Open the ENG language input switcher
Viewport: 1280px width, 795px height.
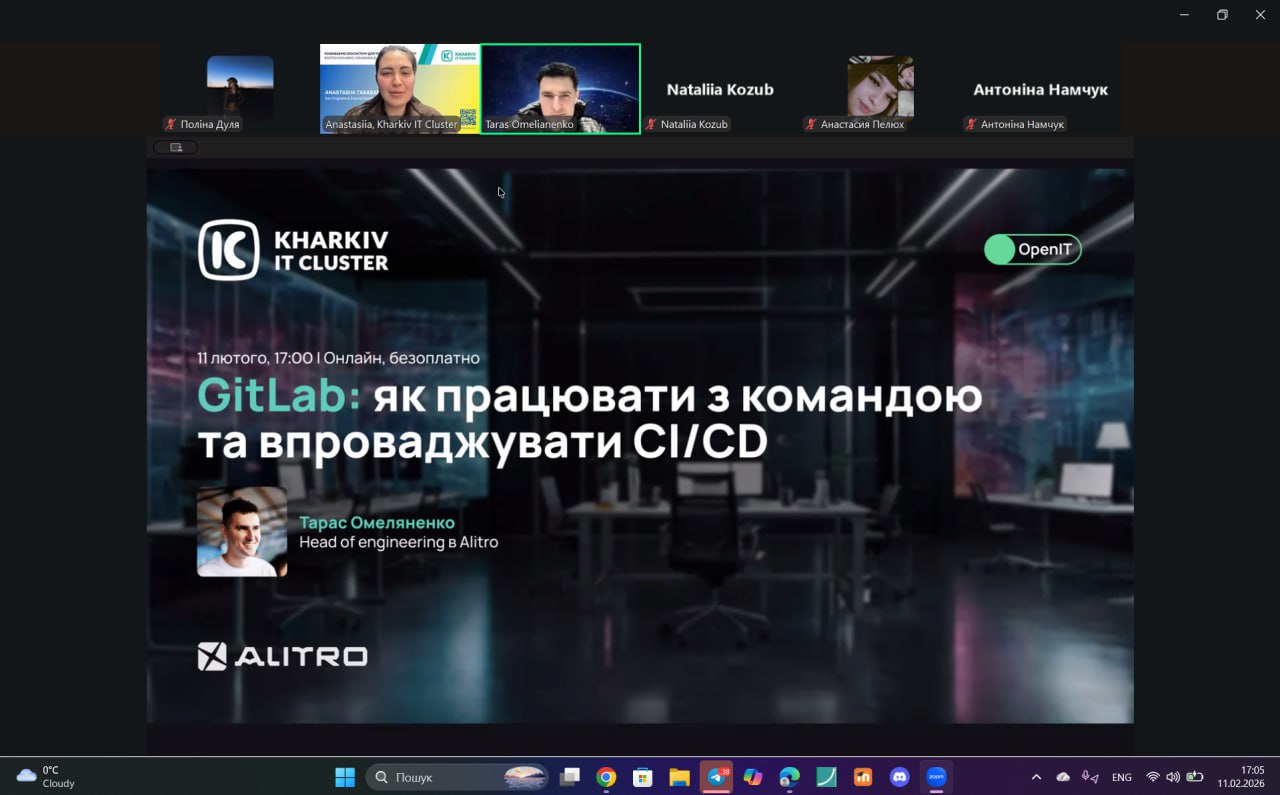tap(1122, 777)
